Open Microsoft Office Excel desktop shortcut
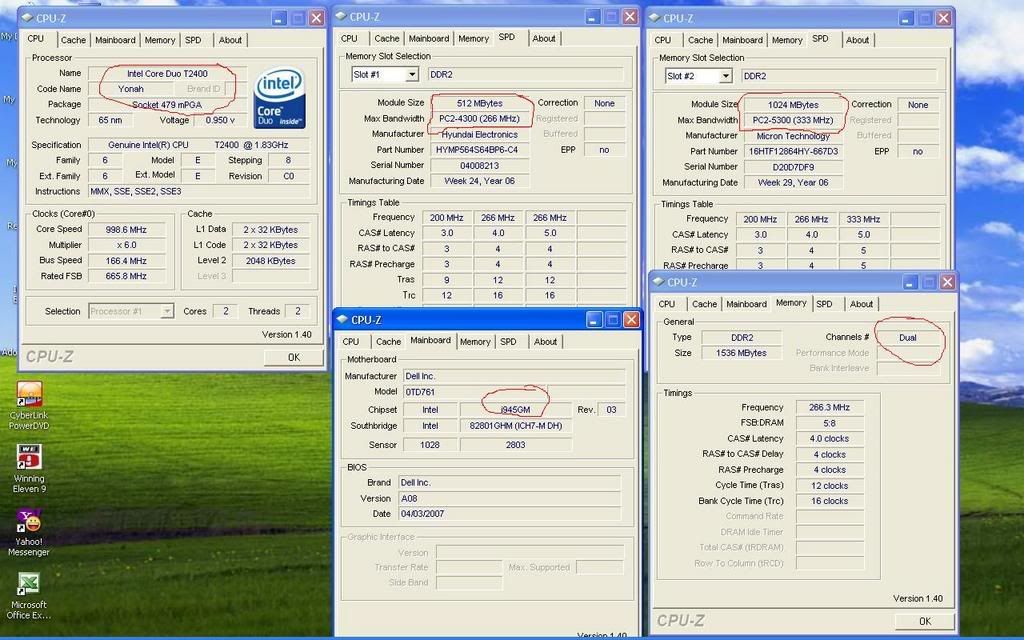1024x640 pixels. pos(29,584)
